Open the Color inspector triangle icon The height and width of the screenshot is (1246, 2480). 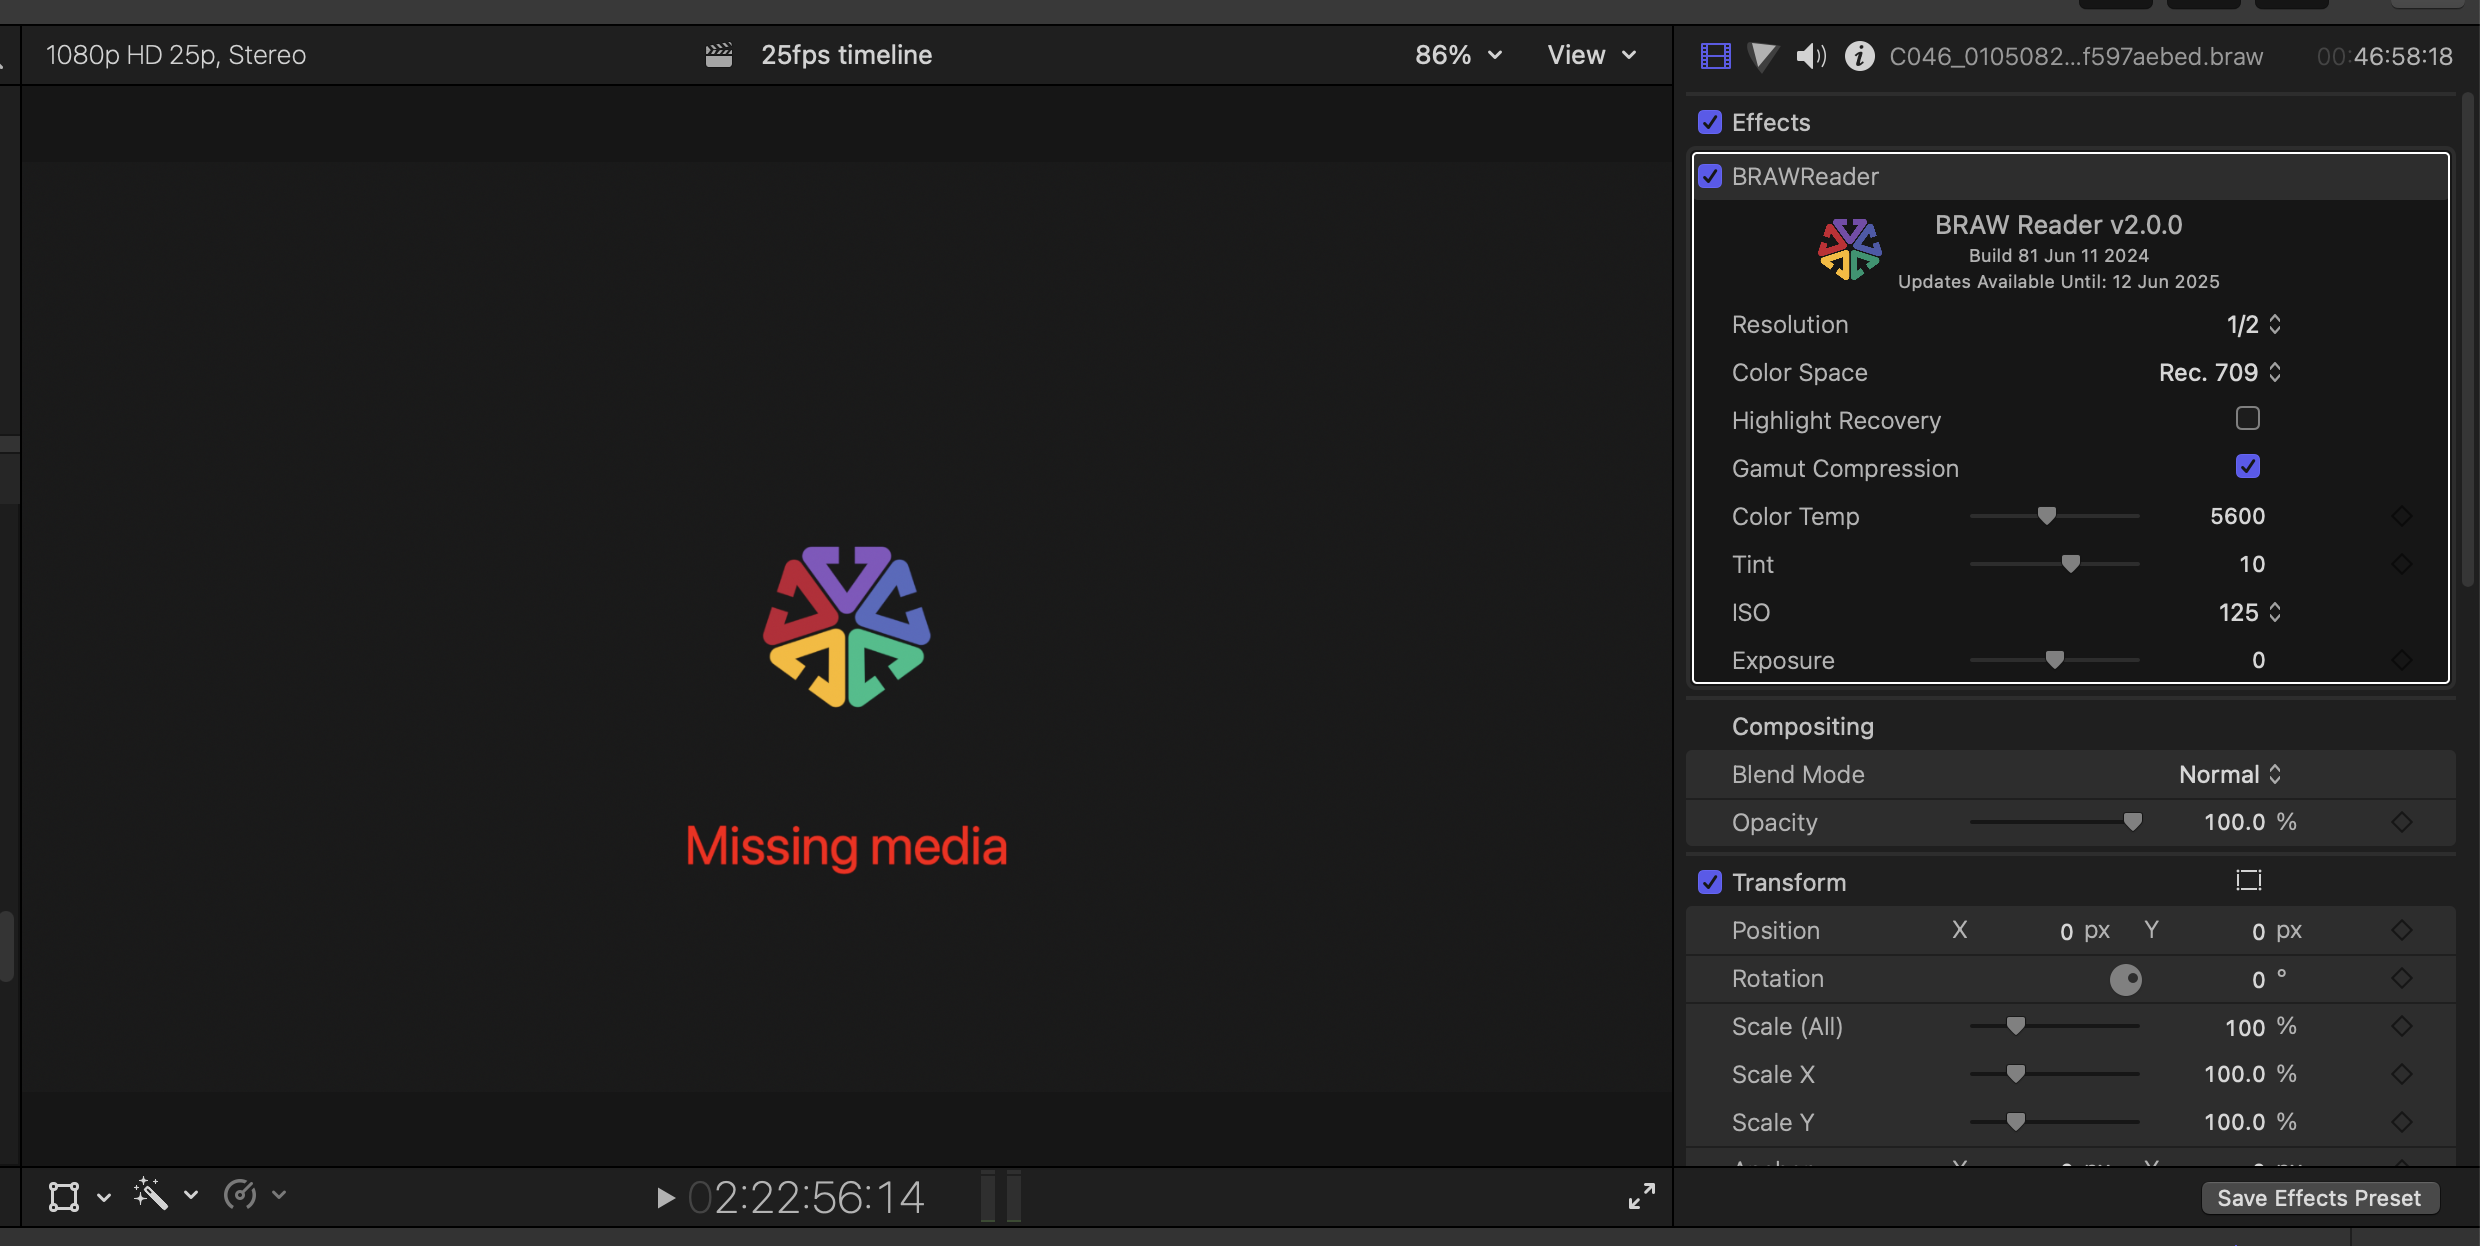(1762, 56)
